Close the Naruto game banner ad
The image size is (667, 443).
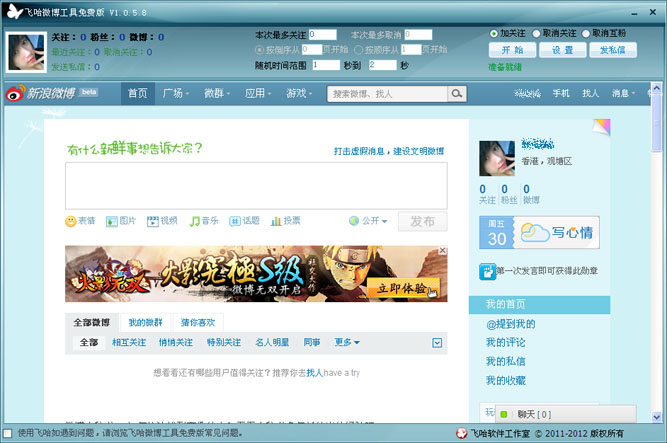tap(442, 250)
